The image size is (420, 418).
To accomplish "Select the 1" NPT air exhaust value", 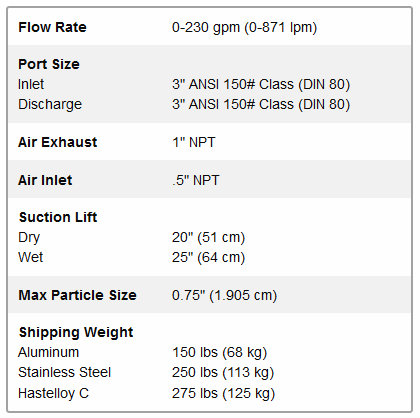I will click(194, 142).
